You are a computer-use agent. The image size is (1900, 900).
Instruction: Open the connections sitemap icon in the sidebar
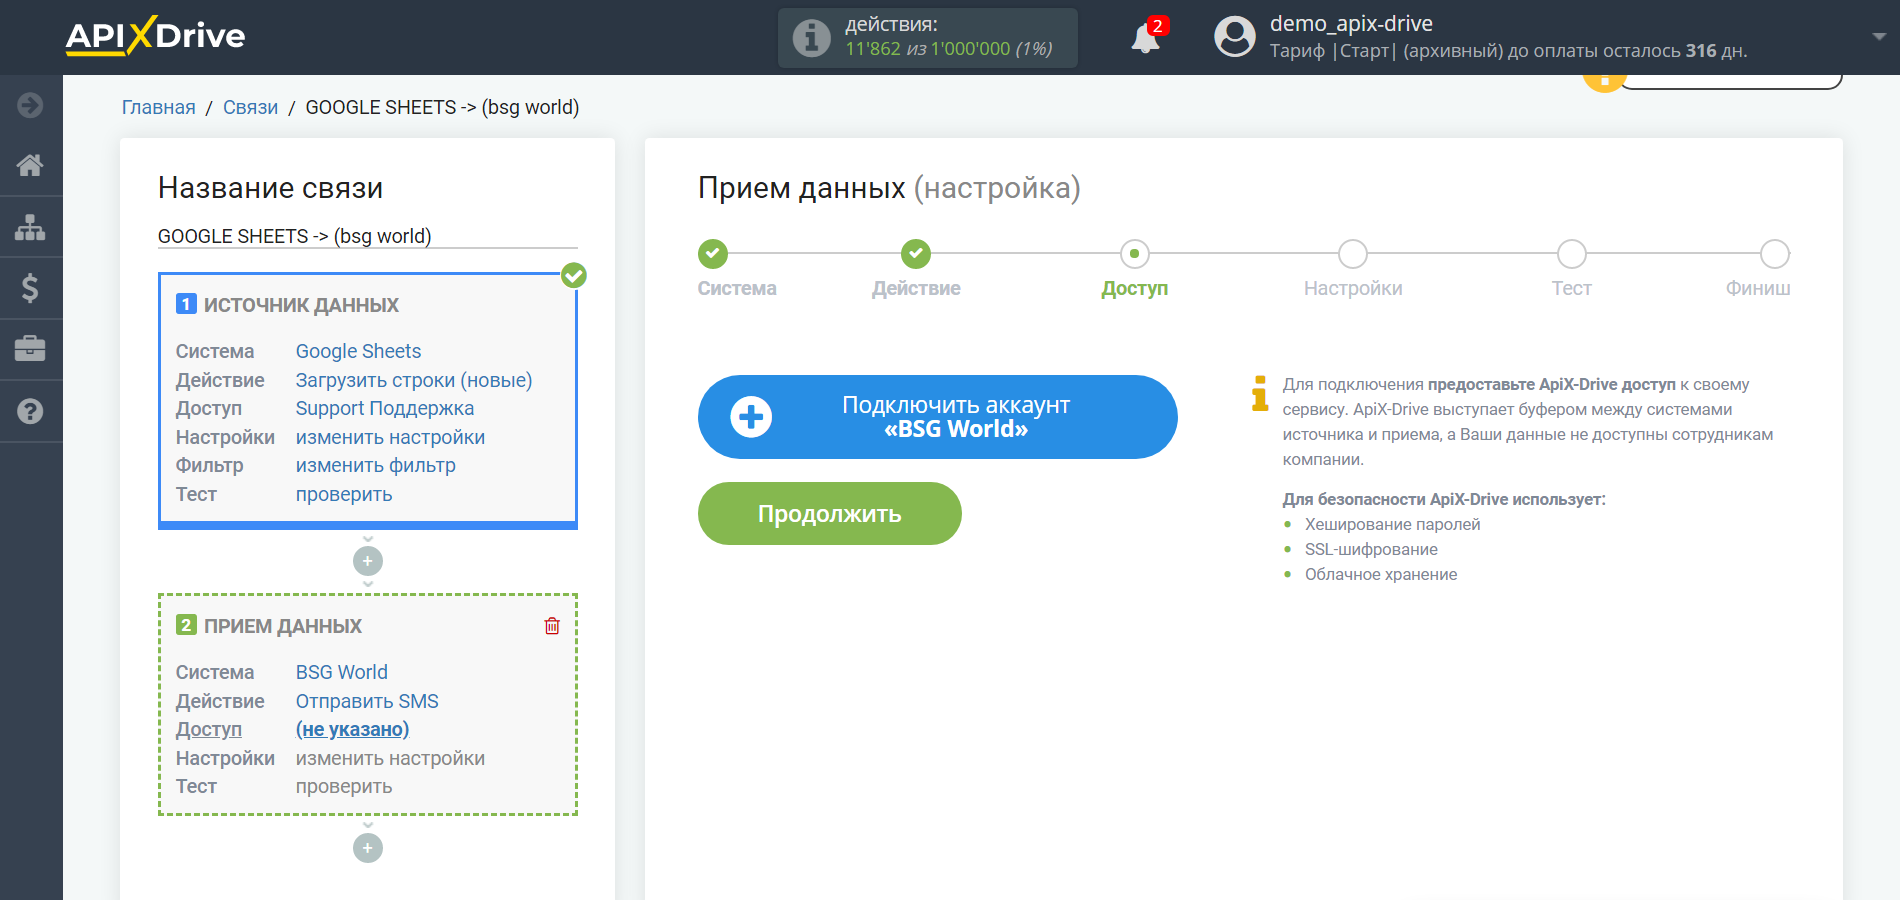click(x=30, y=227)
